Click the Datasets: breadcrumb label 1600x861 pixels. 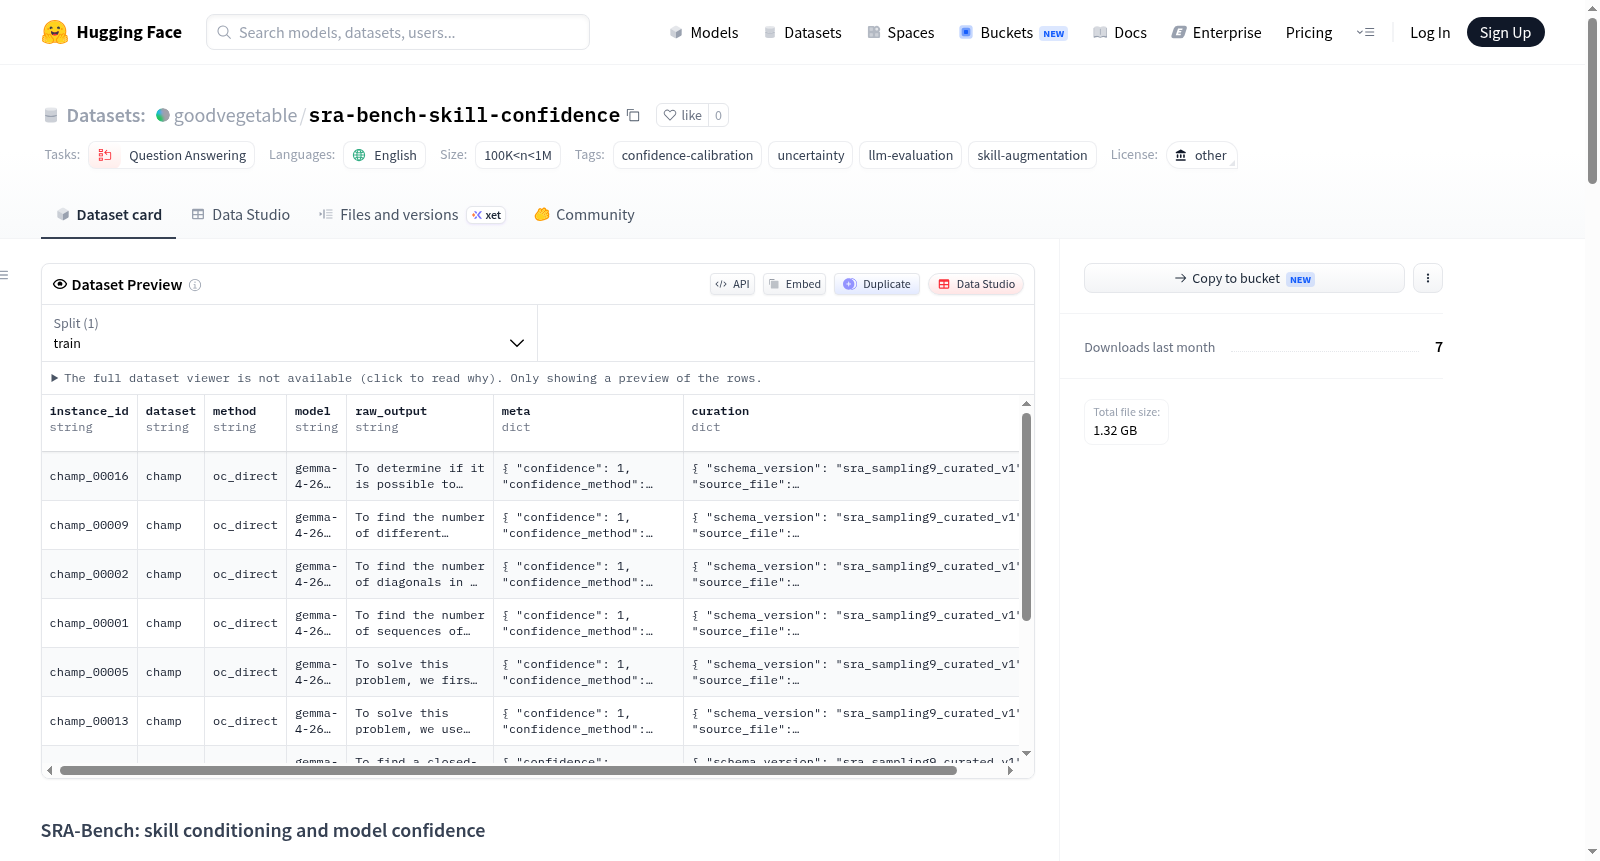[106, 115]
